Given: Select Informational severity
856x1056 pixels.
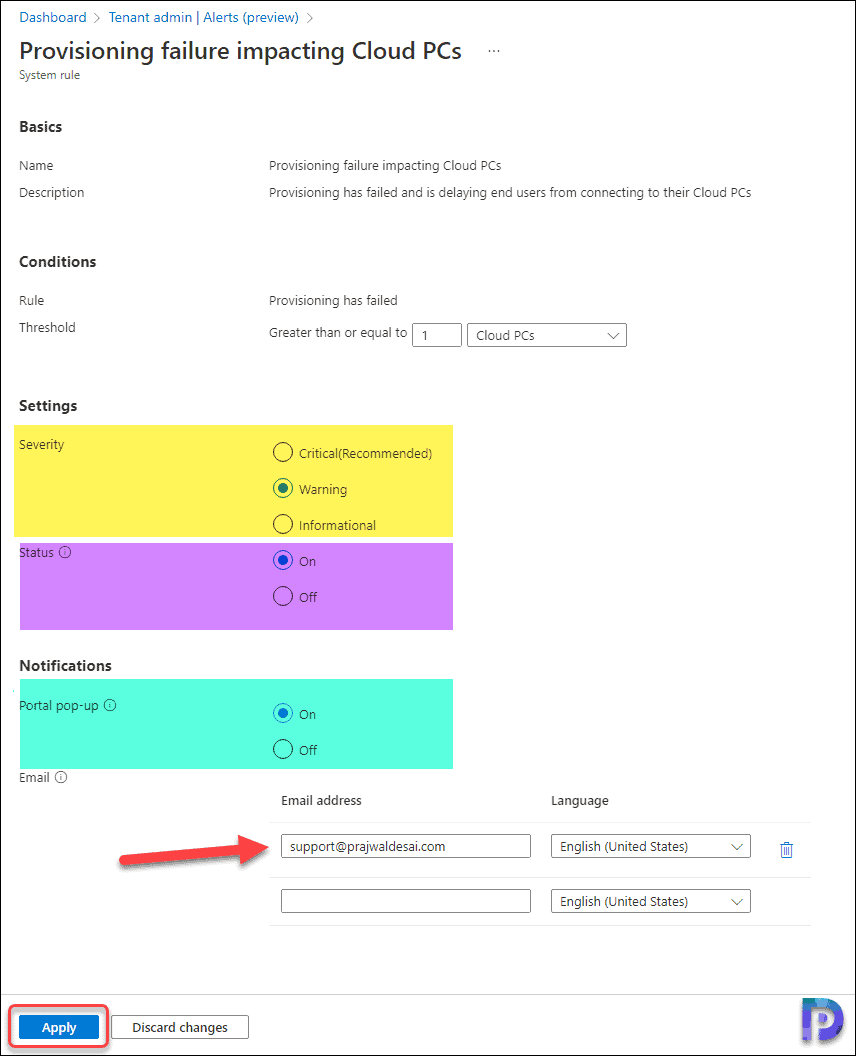Looking at the screenshot, I should (283, 524).
